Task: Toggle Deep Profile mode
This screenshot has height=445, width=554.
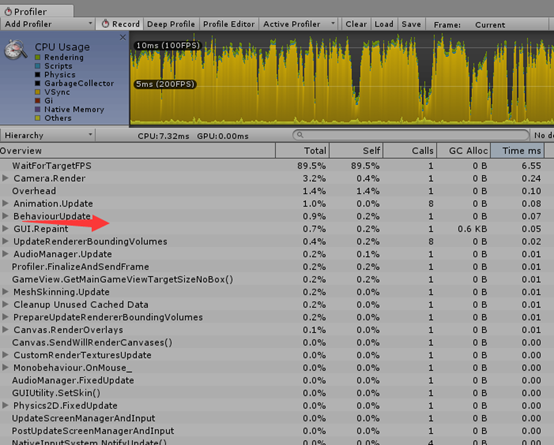Action: (x=171, y=24)
